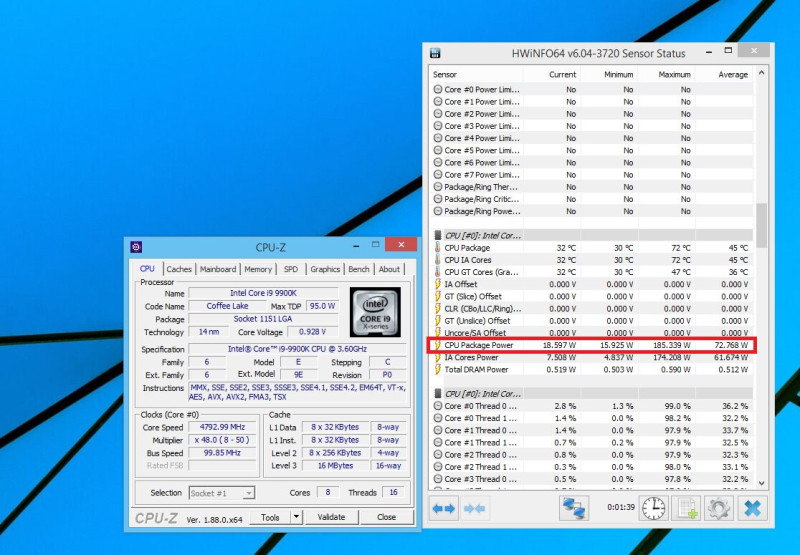Click the thermometer icon beside CPU GT Cores
Image resolution: width=800 pixels, height=555 pixels.
437,272
